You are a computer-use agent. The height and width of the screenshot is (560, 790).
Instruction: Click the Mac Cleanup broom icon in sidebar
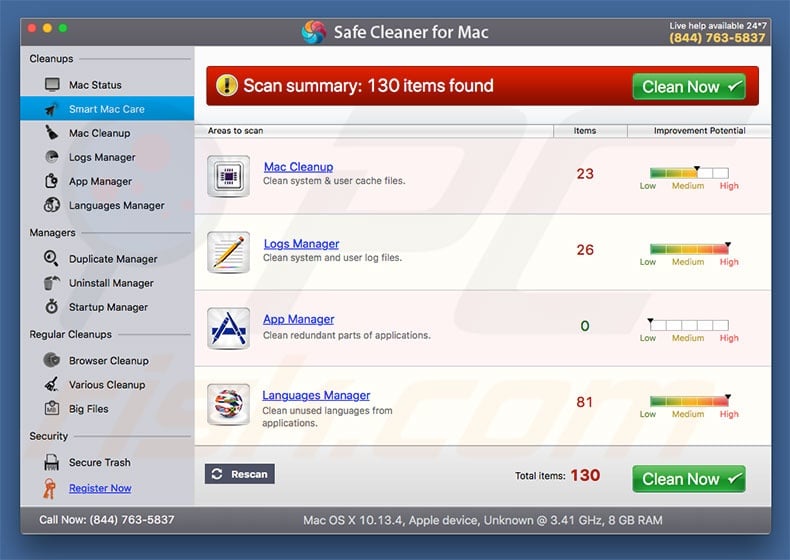[51, 133]
